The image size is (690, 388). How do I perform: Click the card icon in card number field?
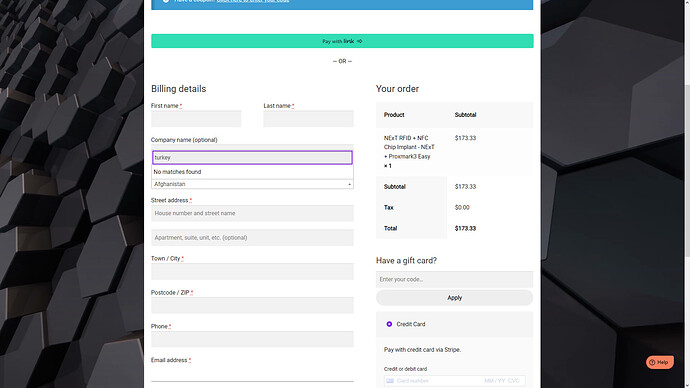[x=390, y=381]
